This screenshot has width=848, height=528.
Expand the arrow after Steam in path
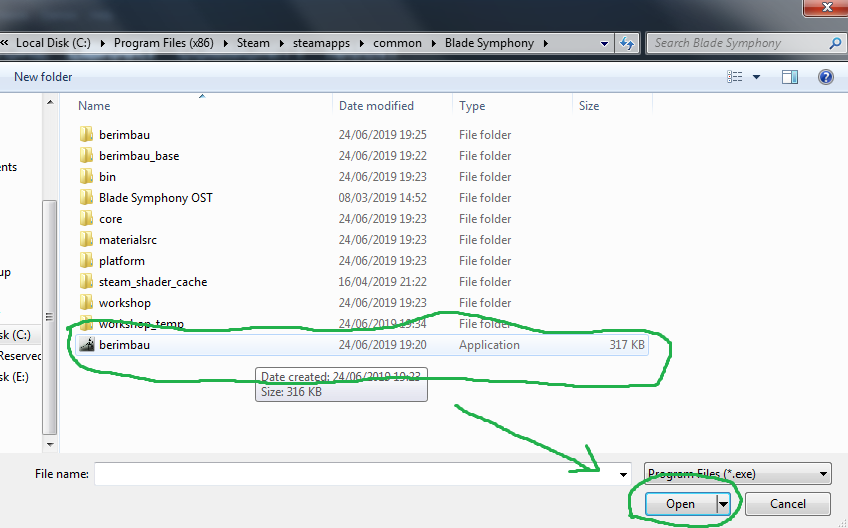click(x=281, y=43)
